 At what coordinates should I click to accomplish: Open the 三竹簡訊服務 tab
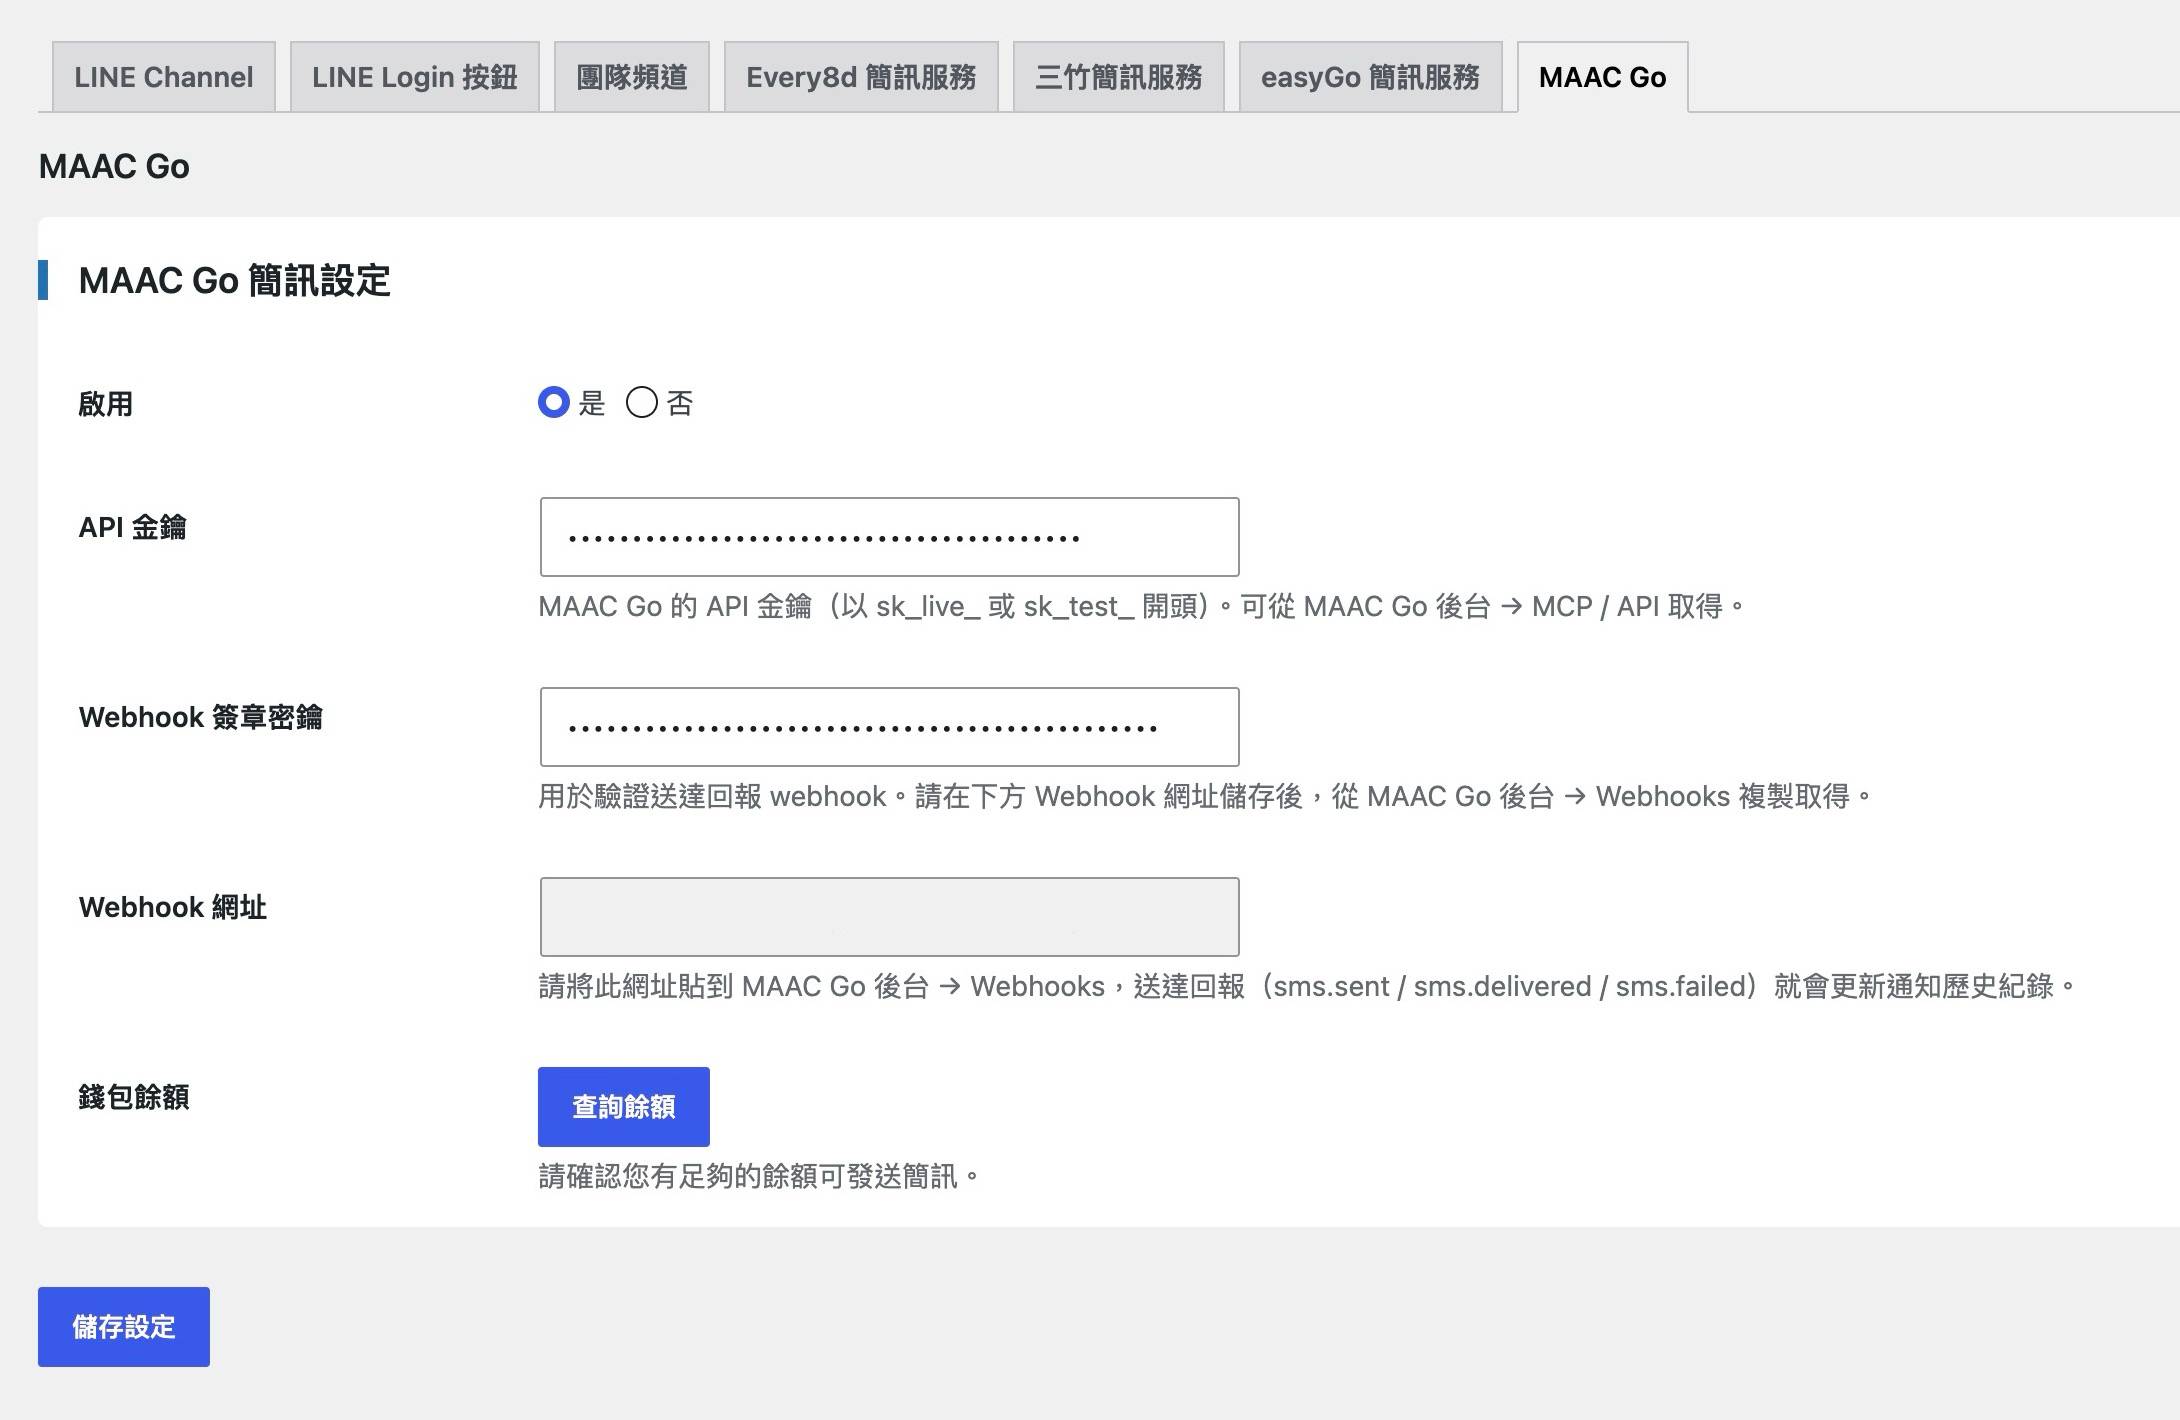click(x=1119, y=77)
